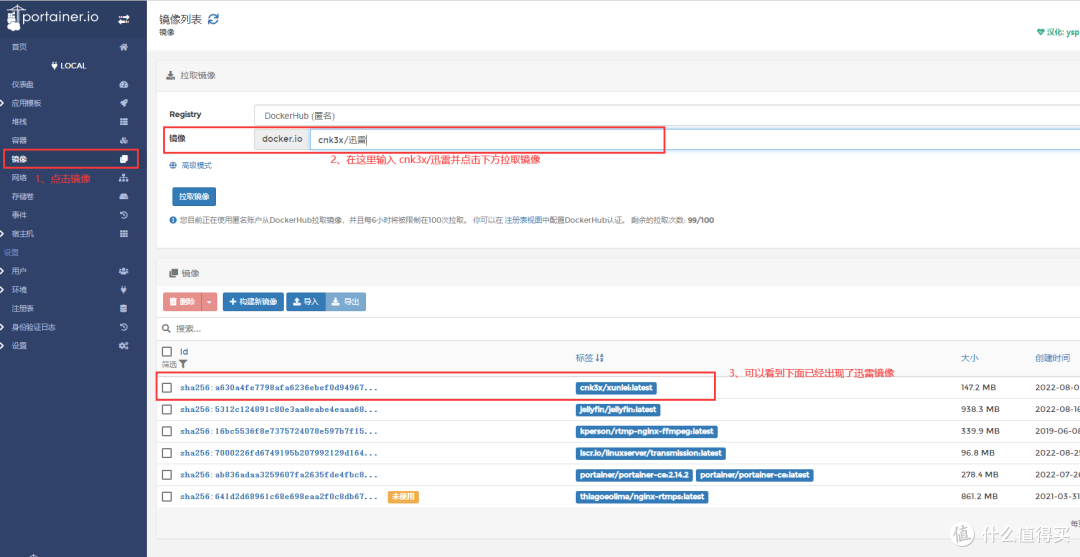
Task: Click the network sitemap icon beside 网络
Action: 124,178
